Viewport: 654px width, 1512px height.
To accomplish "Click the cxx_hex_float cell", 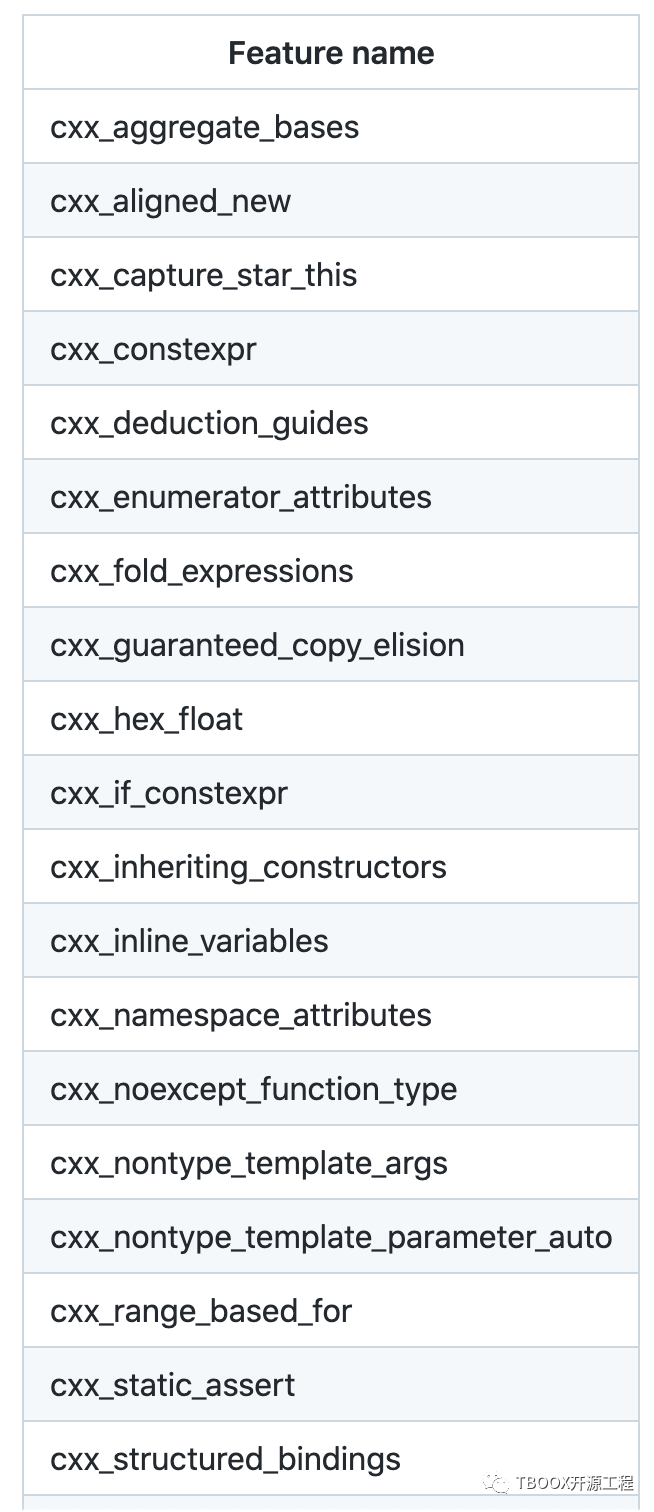I will pyautogui.click(x=331, y=718).
